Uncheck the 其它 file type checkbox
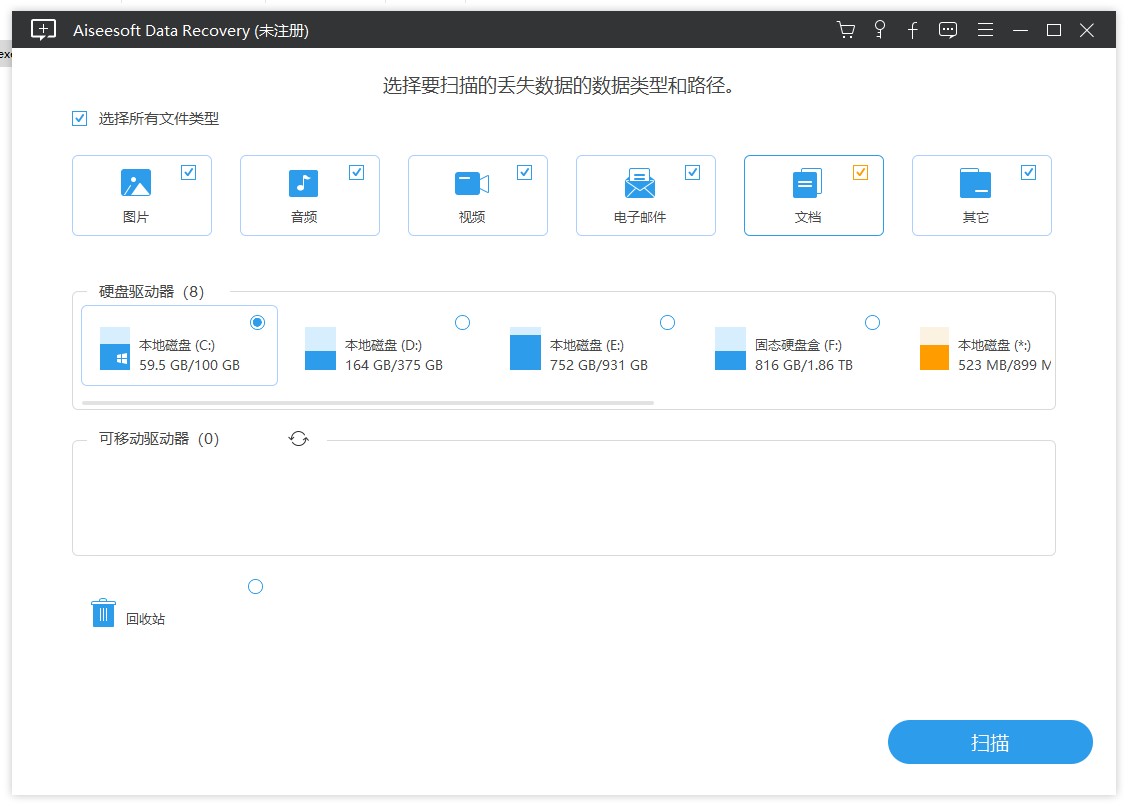 (1029, 173)
